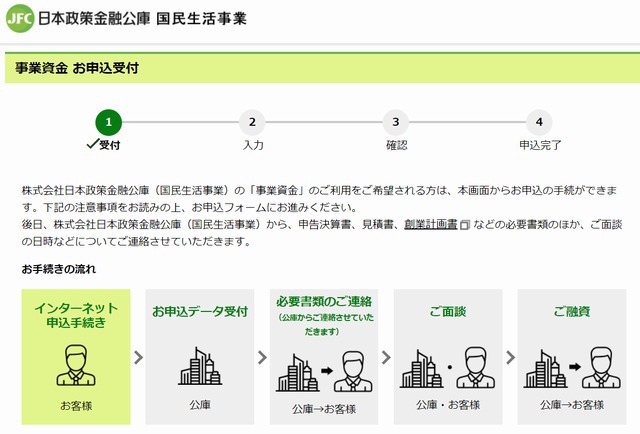Screen dimensions: 640x434
Task: Click the checkmark icon next to 受付
Action: pyautogui.click(x=93, y=144)
